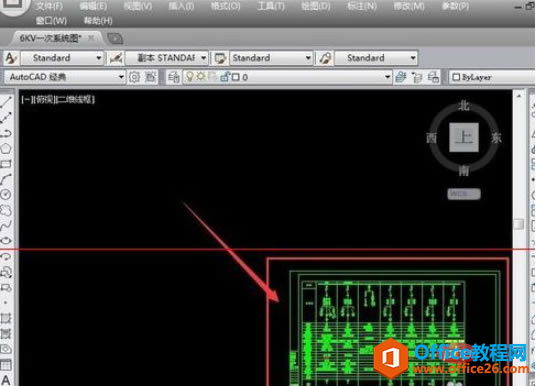Open the Layer Properties Manager
Image resolution: width=536 pixels, height=386 pixels.
(x=174, y=77)
